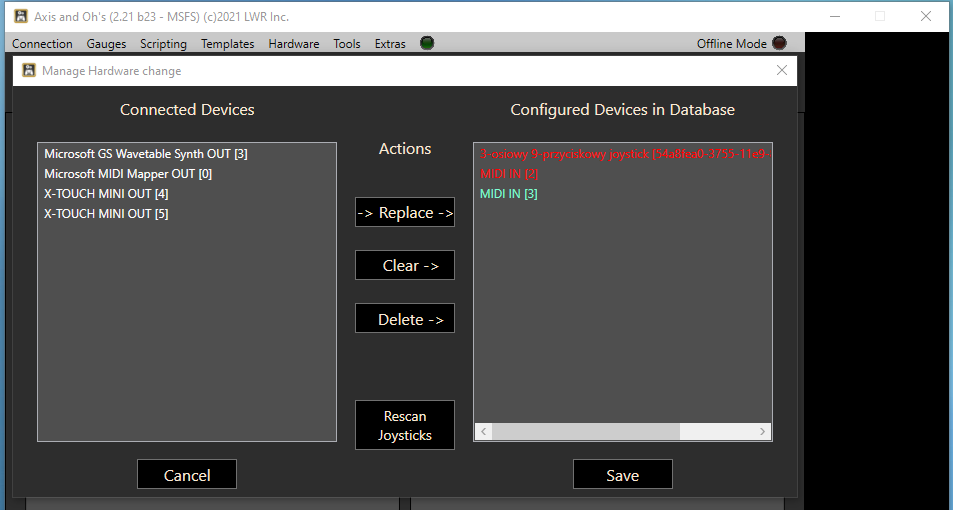Image resolution: width=953 pixels, height=510 pixels.
Task: Click the green connection status LED
Action: pyautogui.click(x=427, y=43)
